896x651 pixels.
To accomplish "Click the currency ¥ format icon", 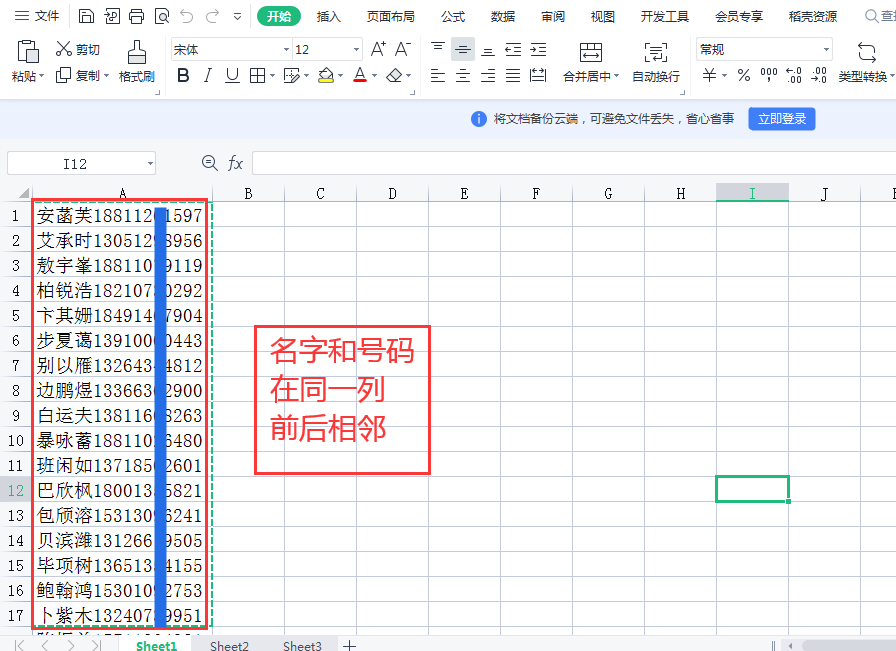I will (x=709, y=75).
